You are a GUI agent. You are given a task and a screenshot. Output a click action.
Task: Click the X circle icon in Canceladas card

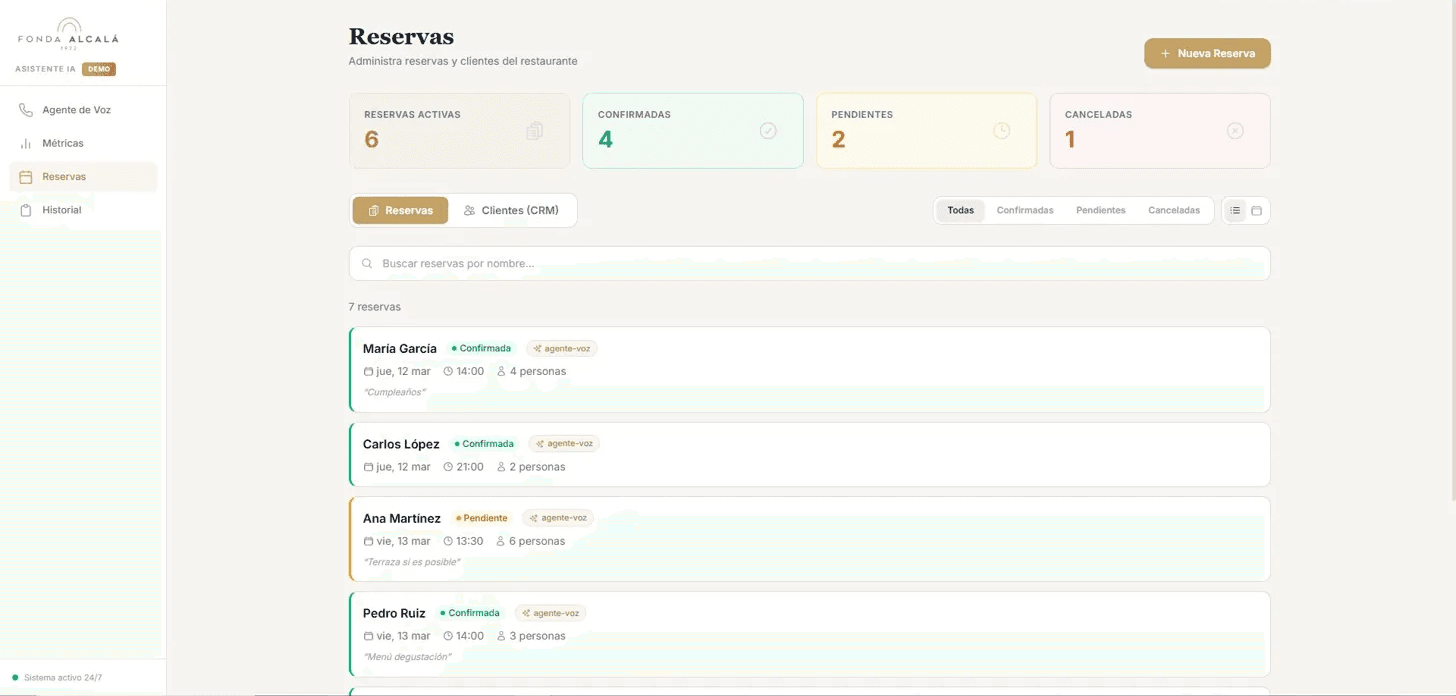pos(1235,131)
